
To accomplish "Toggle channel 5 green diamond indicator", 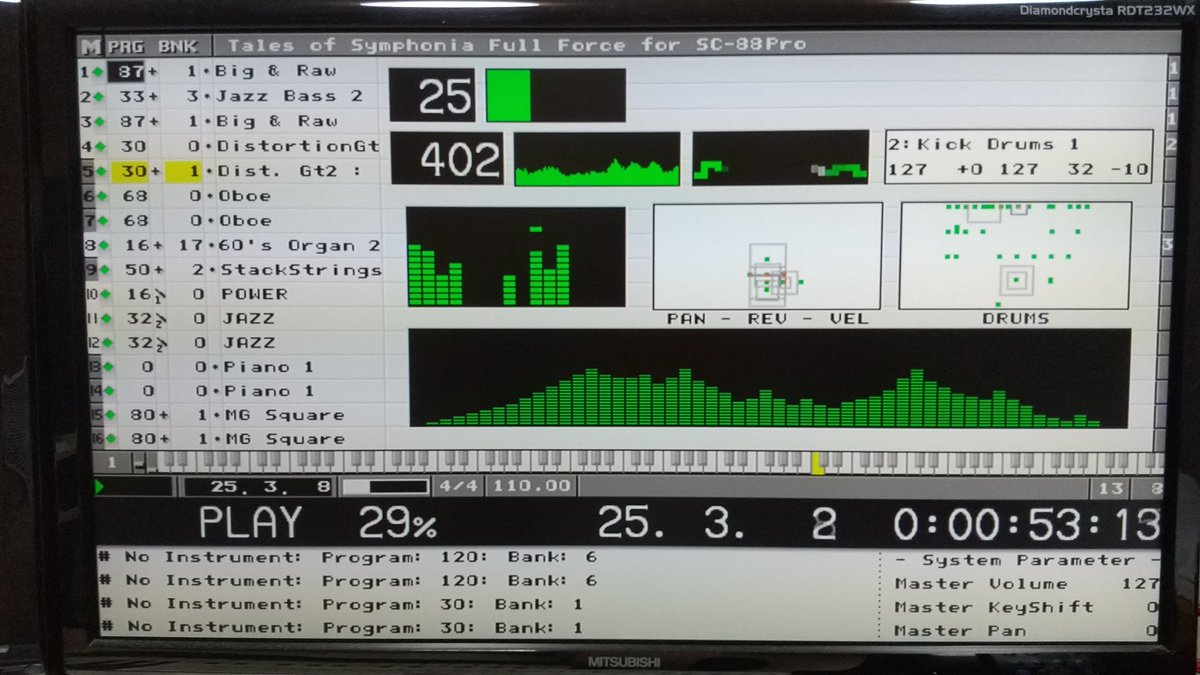I will coord(100,172).
